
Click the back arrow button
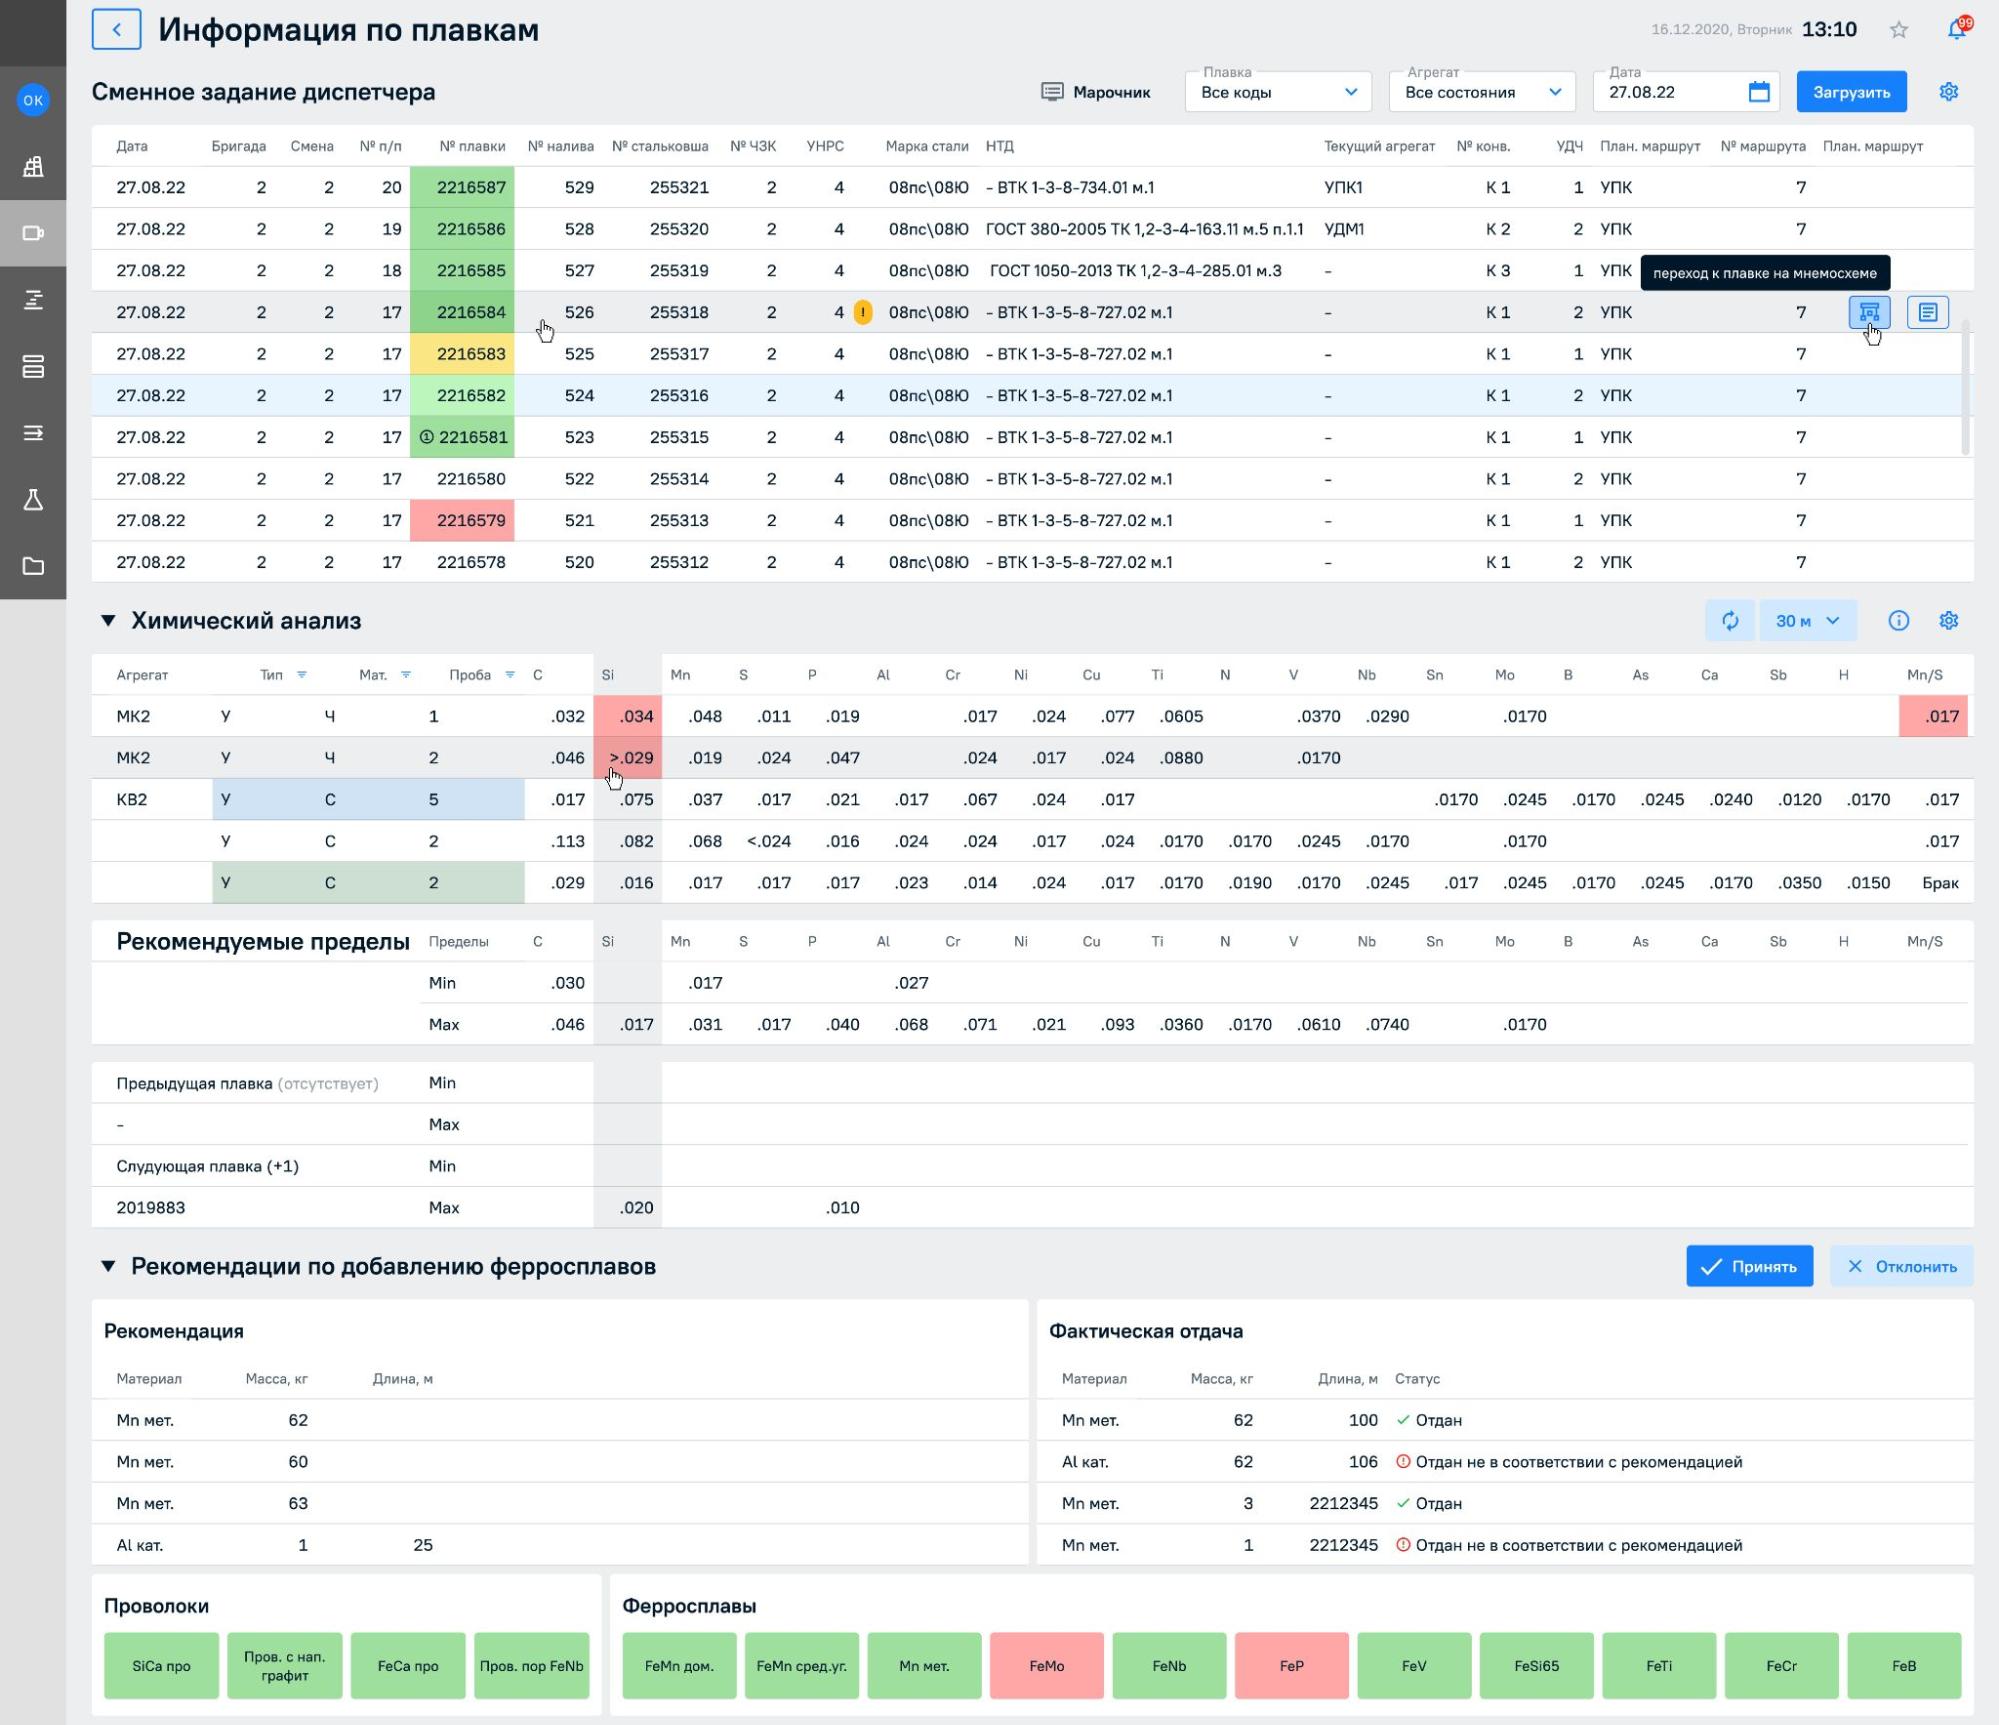point(116,30)
